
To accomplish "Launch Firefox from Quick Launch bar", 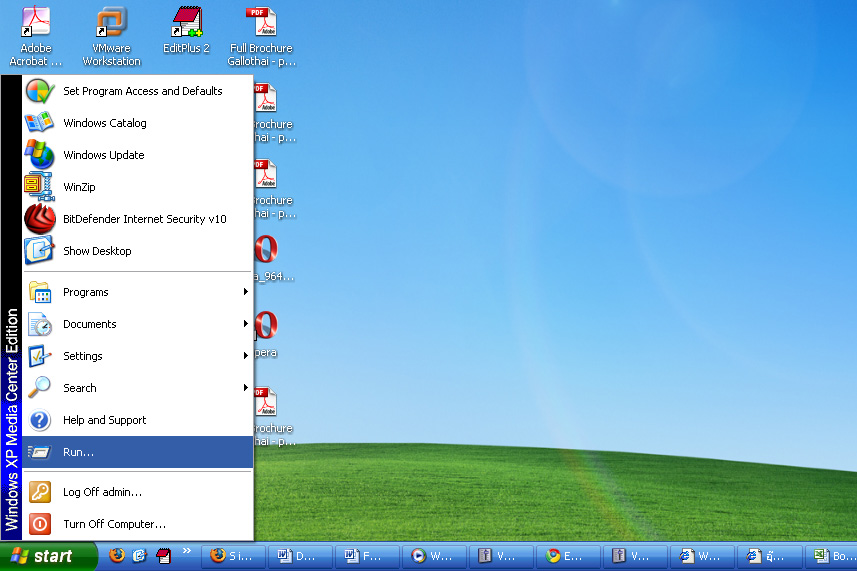I will (x=117, y=556).
